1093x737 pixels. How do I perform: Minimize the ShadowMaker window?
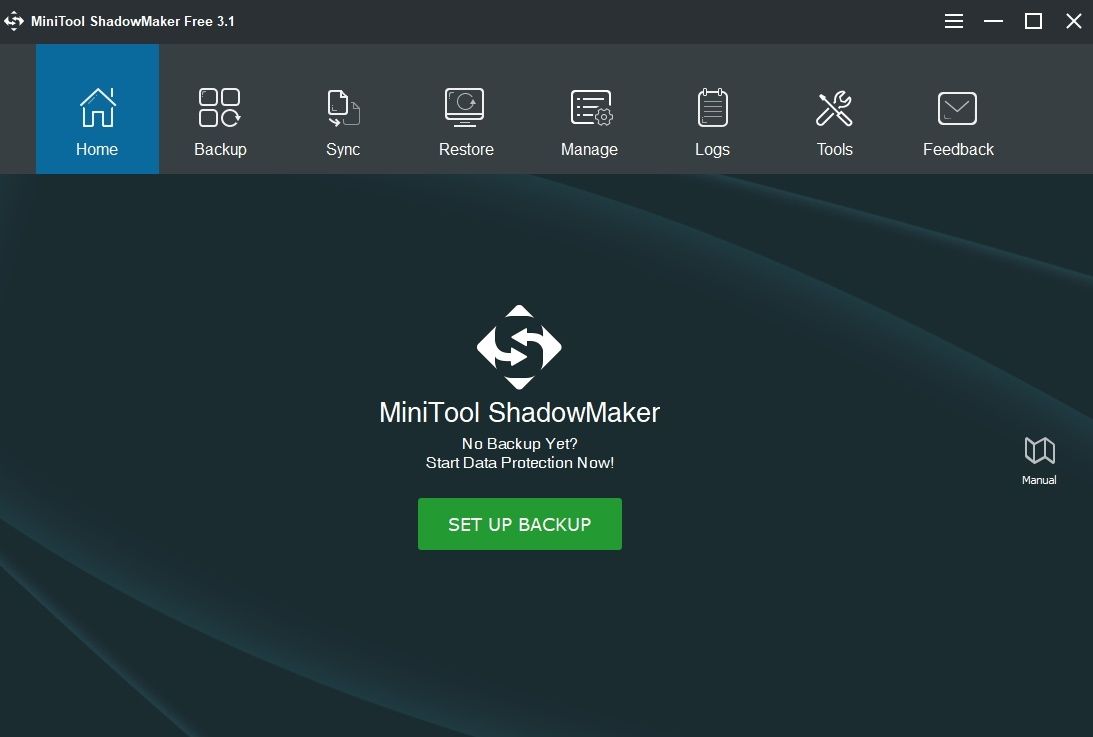pos(993,21)
